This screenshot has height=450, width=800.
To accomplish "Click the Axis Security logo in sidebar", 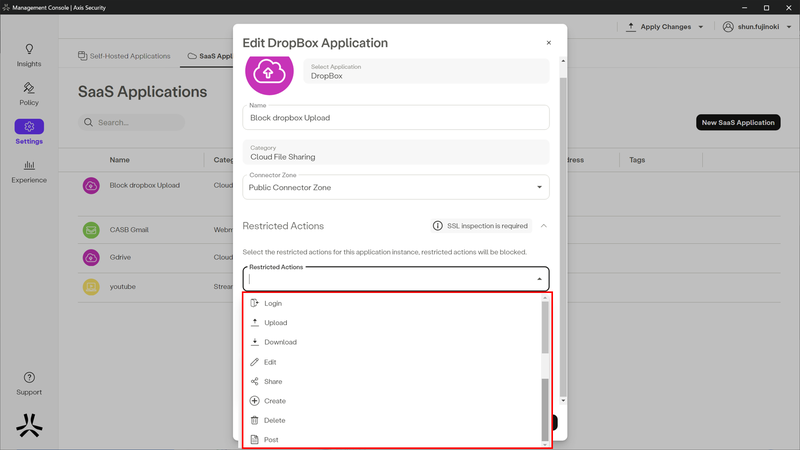I will click(x=29, y=425).
